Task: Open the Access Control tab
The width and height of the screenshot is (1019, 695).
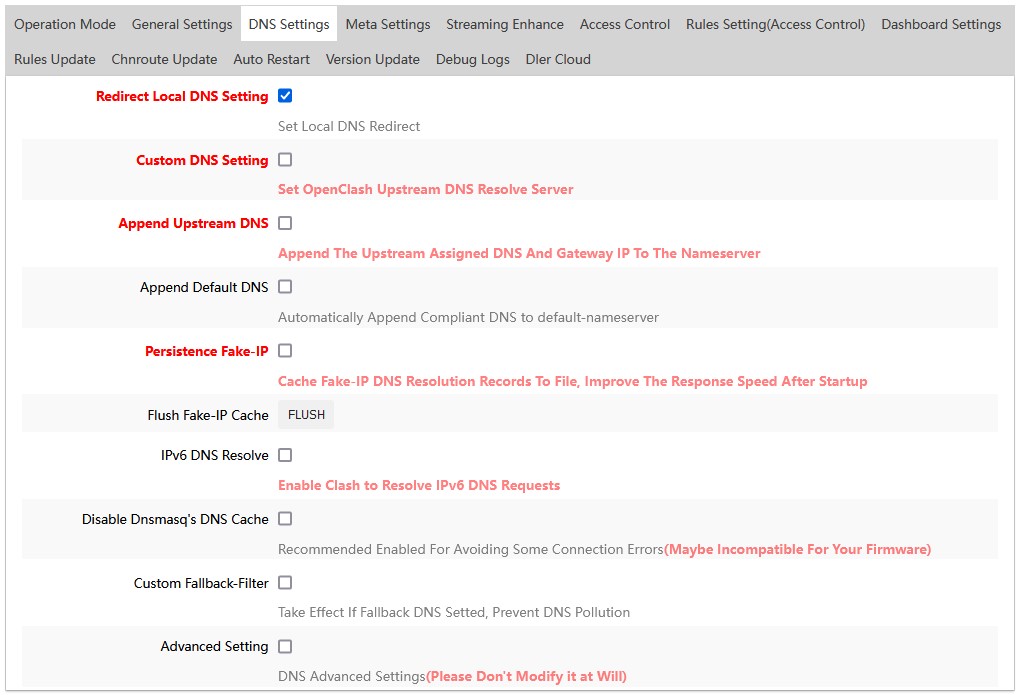Action: 625,24
